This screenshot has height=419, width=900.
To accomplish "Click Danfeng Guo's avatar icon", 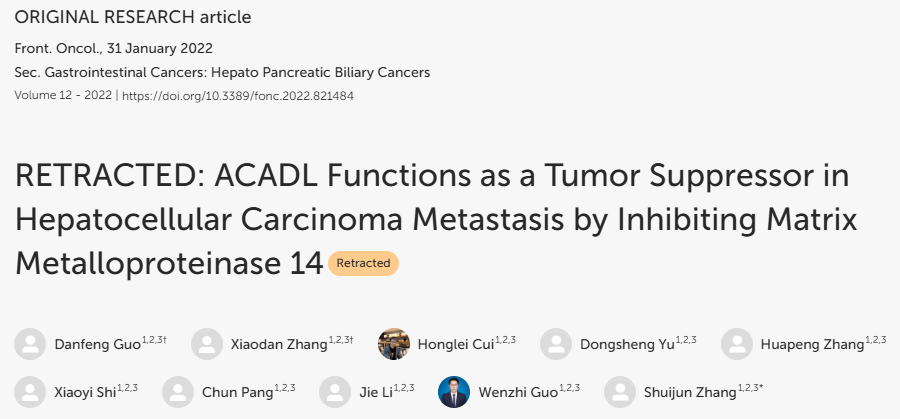I will click(30, 344).
